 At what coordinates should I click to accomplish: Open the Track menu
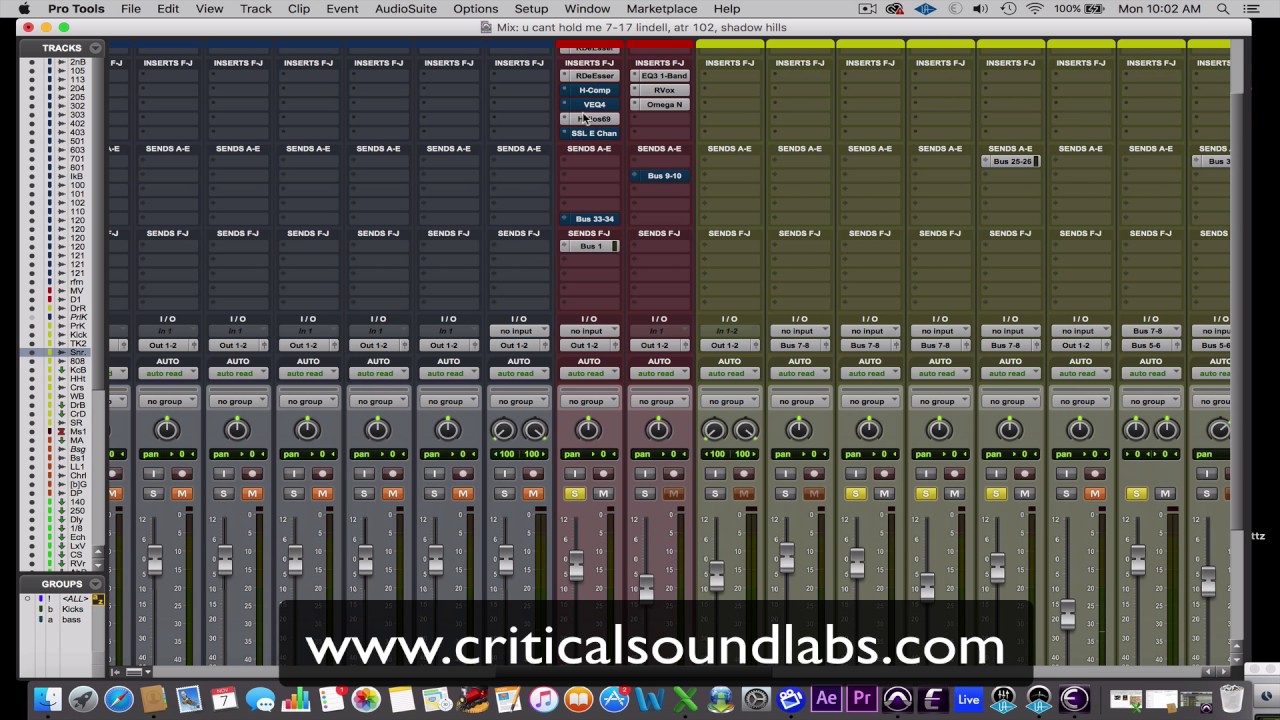[x=255, y=9]
